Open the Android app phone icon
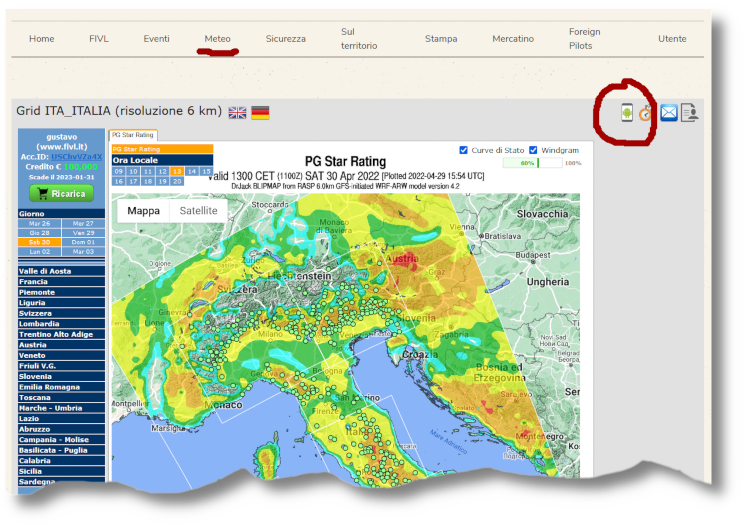 [x=627, y=112]
